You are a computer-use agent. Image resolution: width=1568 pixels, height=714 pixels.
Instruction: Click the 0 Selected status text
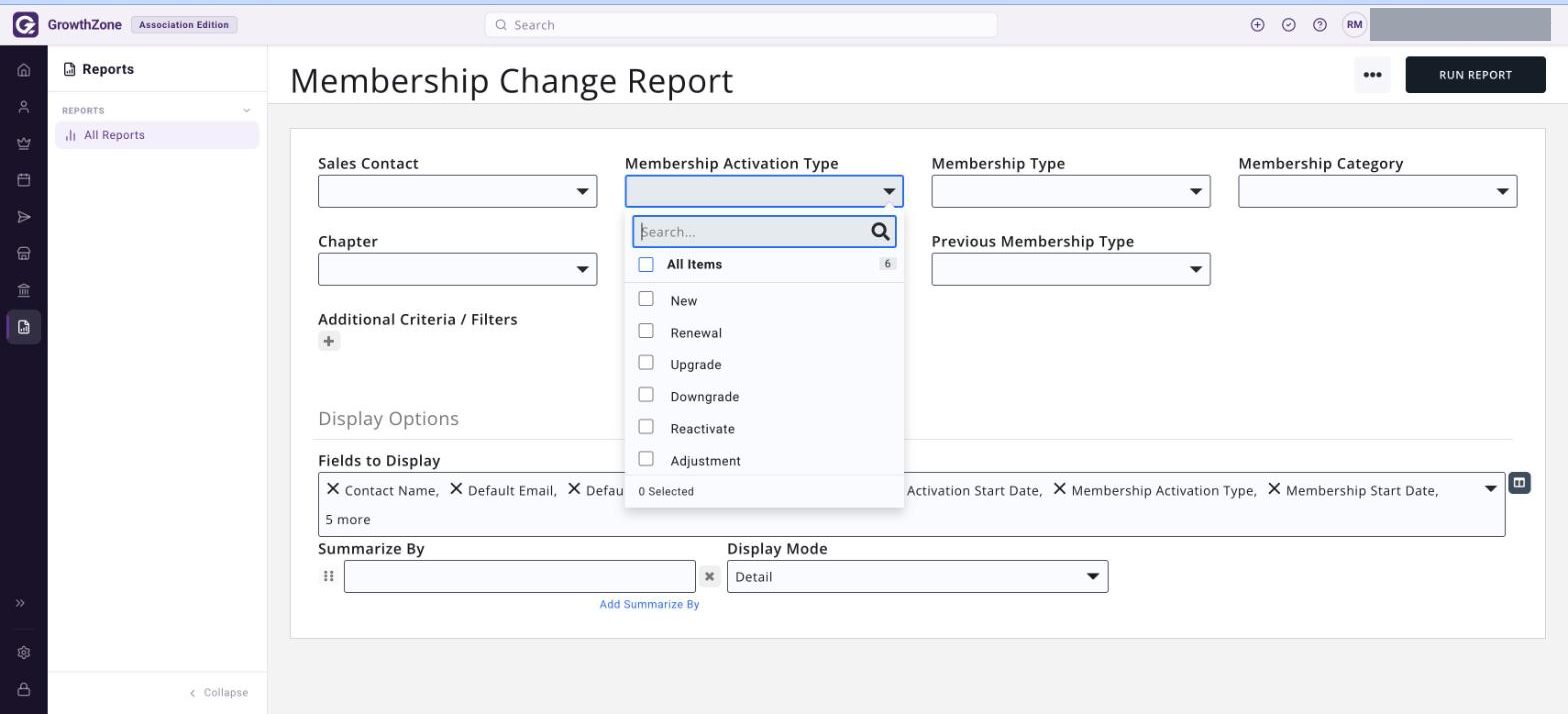tap(666, 491)
